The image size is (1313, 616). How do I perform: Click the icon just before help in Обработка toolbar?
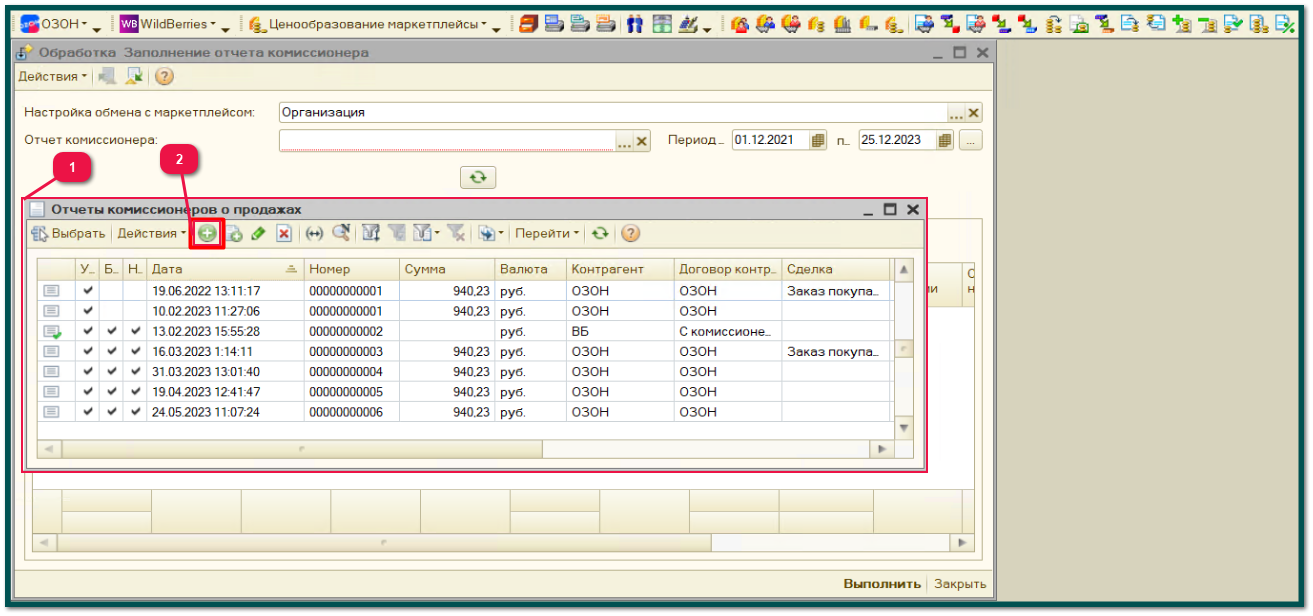click(134, 76)
